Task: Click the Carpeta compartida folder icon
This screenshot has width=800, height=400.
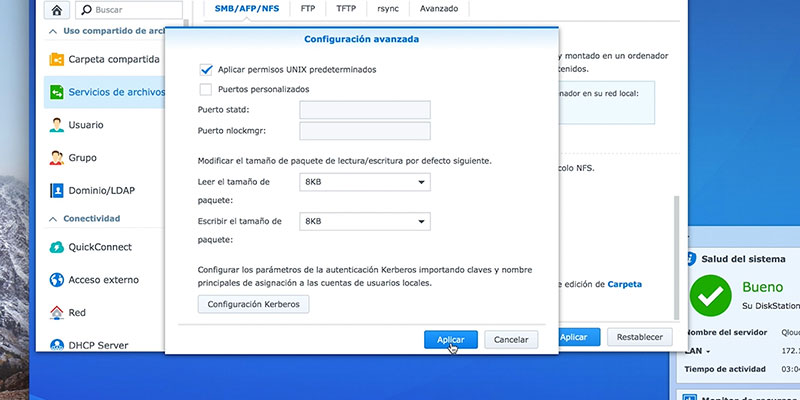Action: click(57, 59)
